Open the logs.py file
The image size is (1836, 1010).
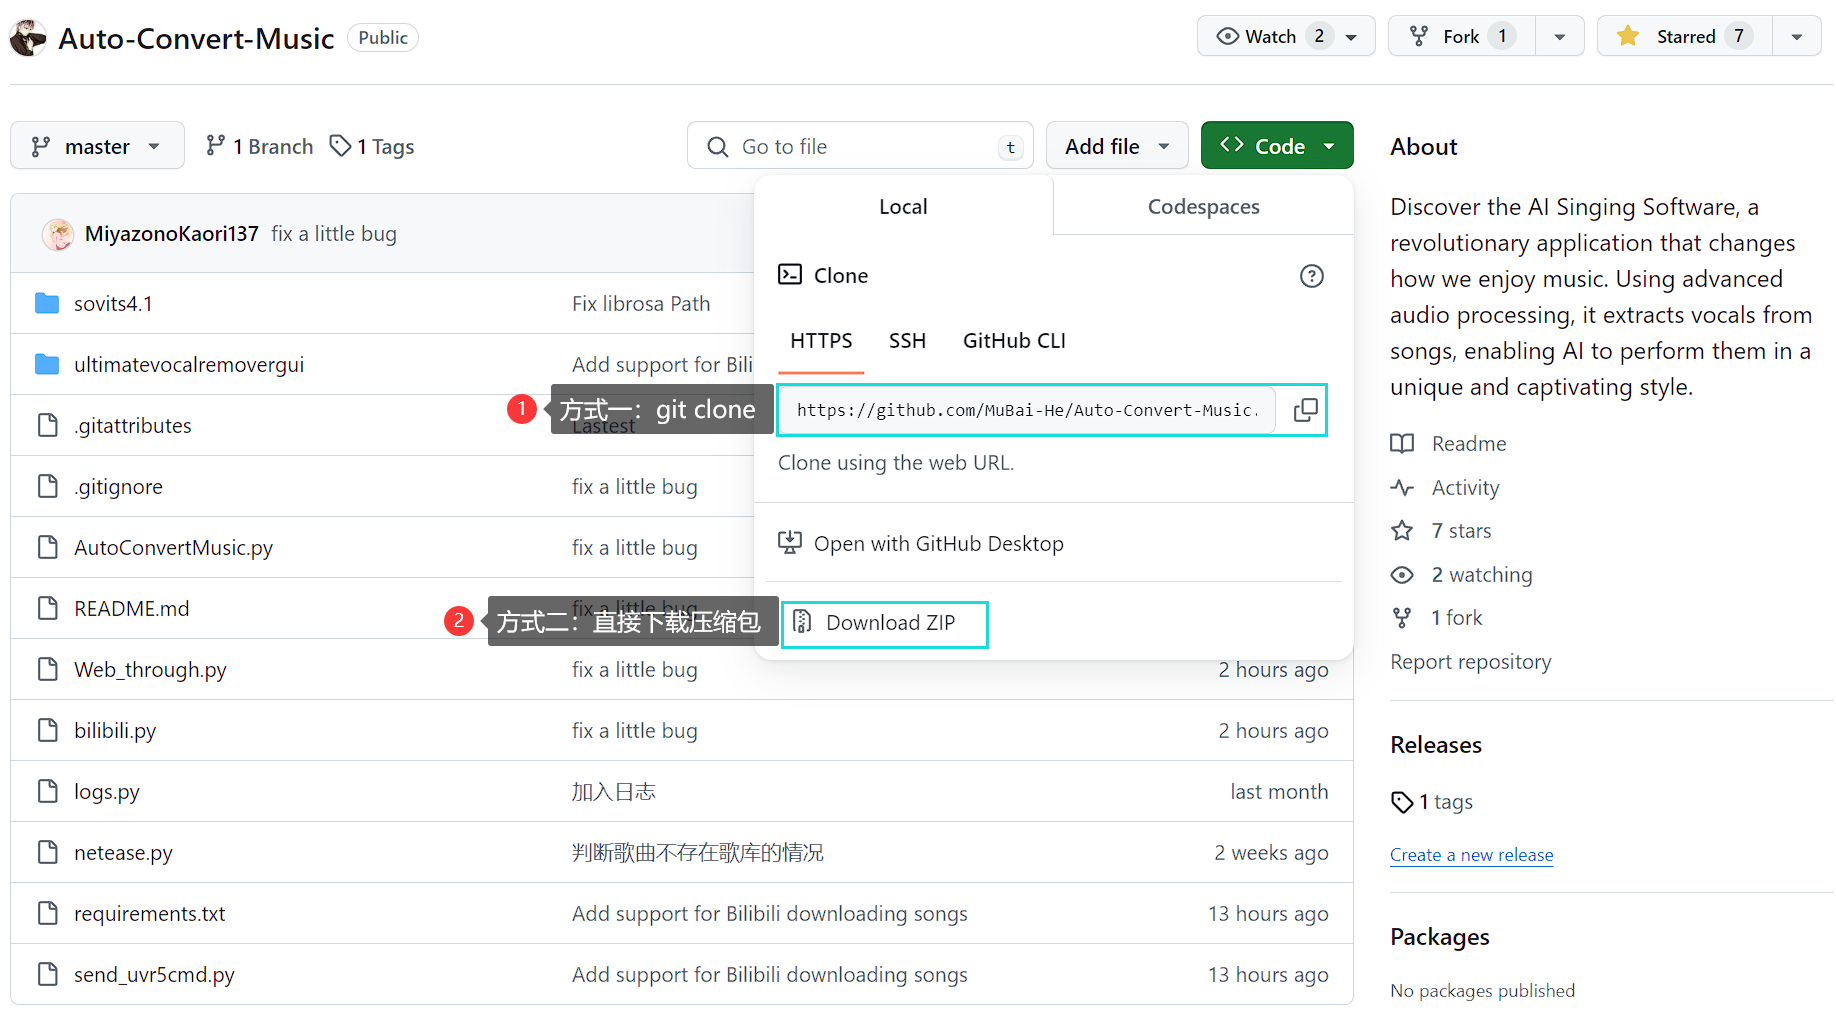point(107,792)
